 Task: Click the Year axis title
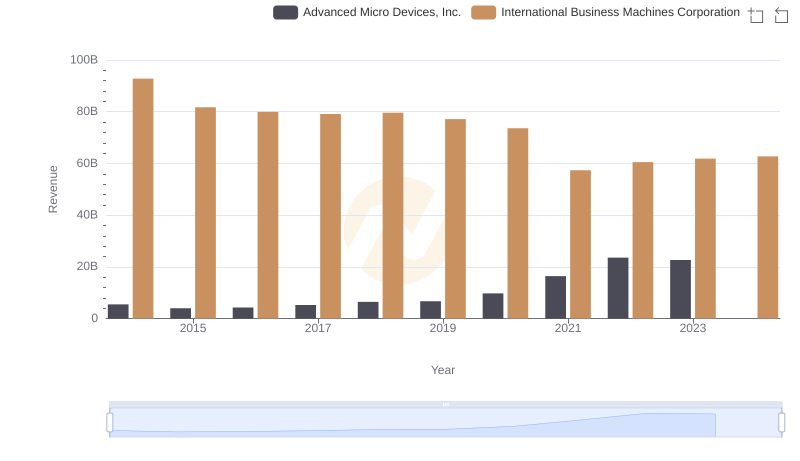(443, 370)
